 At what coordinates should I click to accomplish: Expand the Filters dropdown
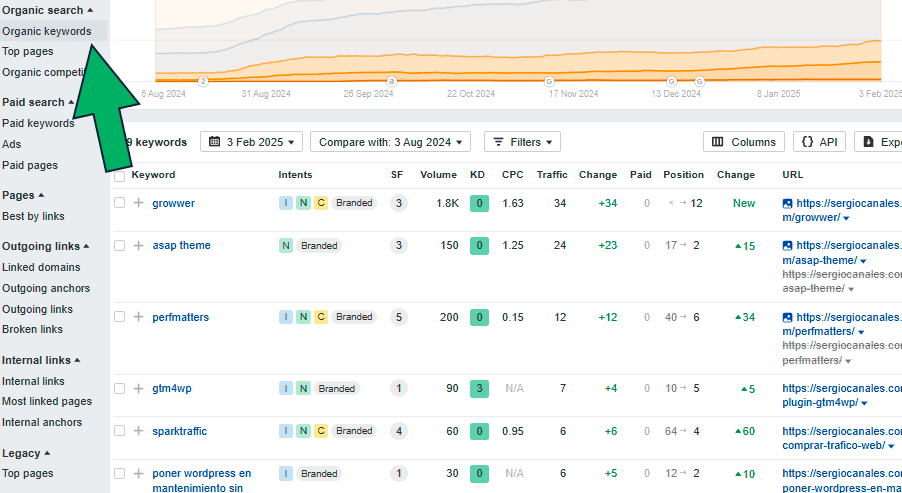pyautogui.click(x=522, y=142)
